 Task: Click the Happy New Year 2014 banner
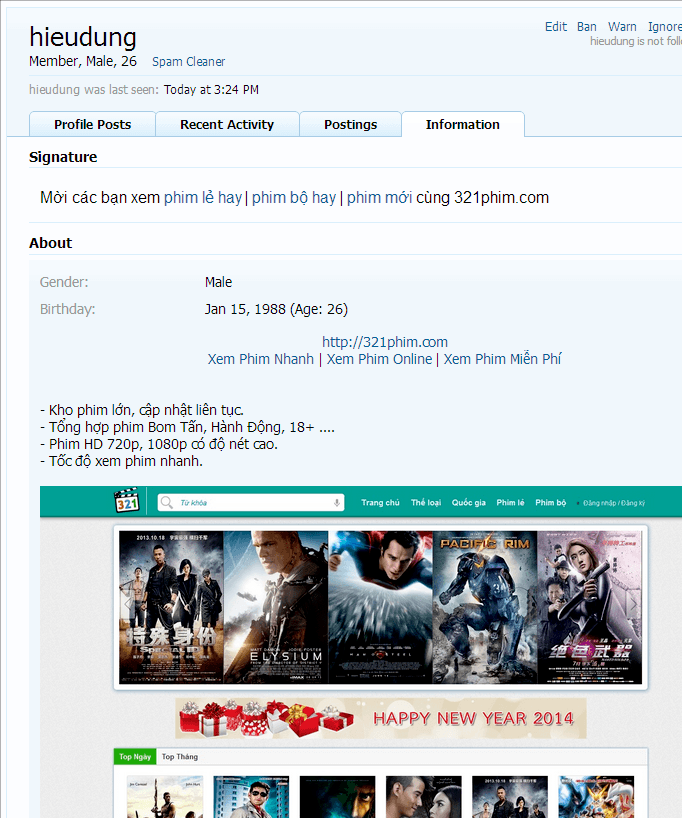[x=381, y=718]
